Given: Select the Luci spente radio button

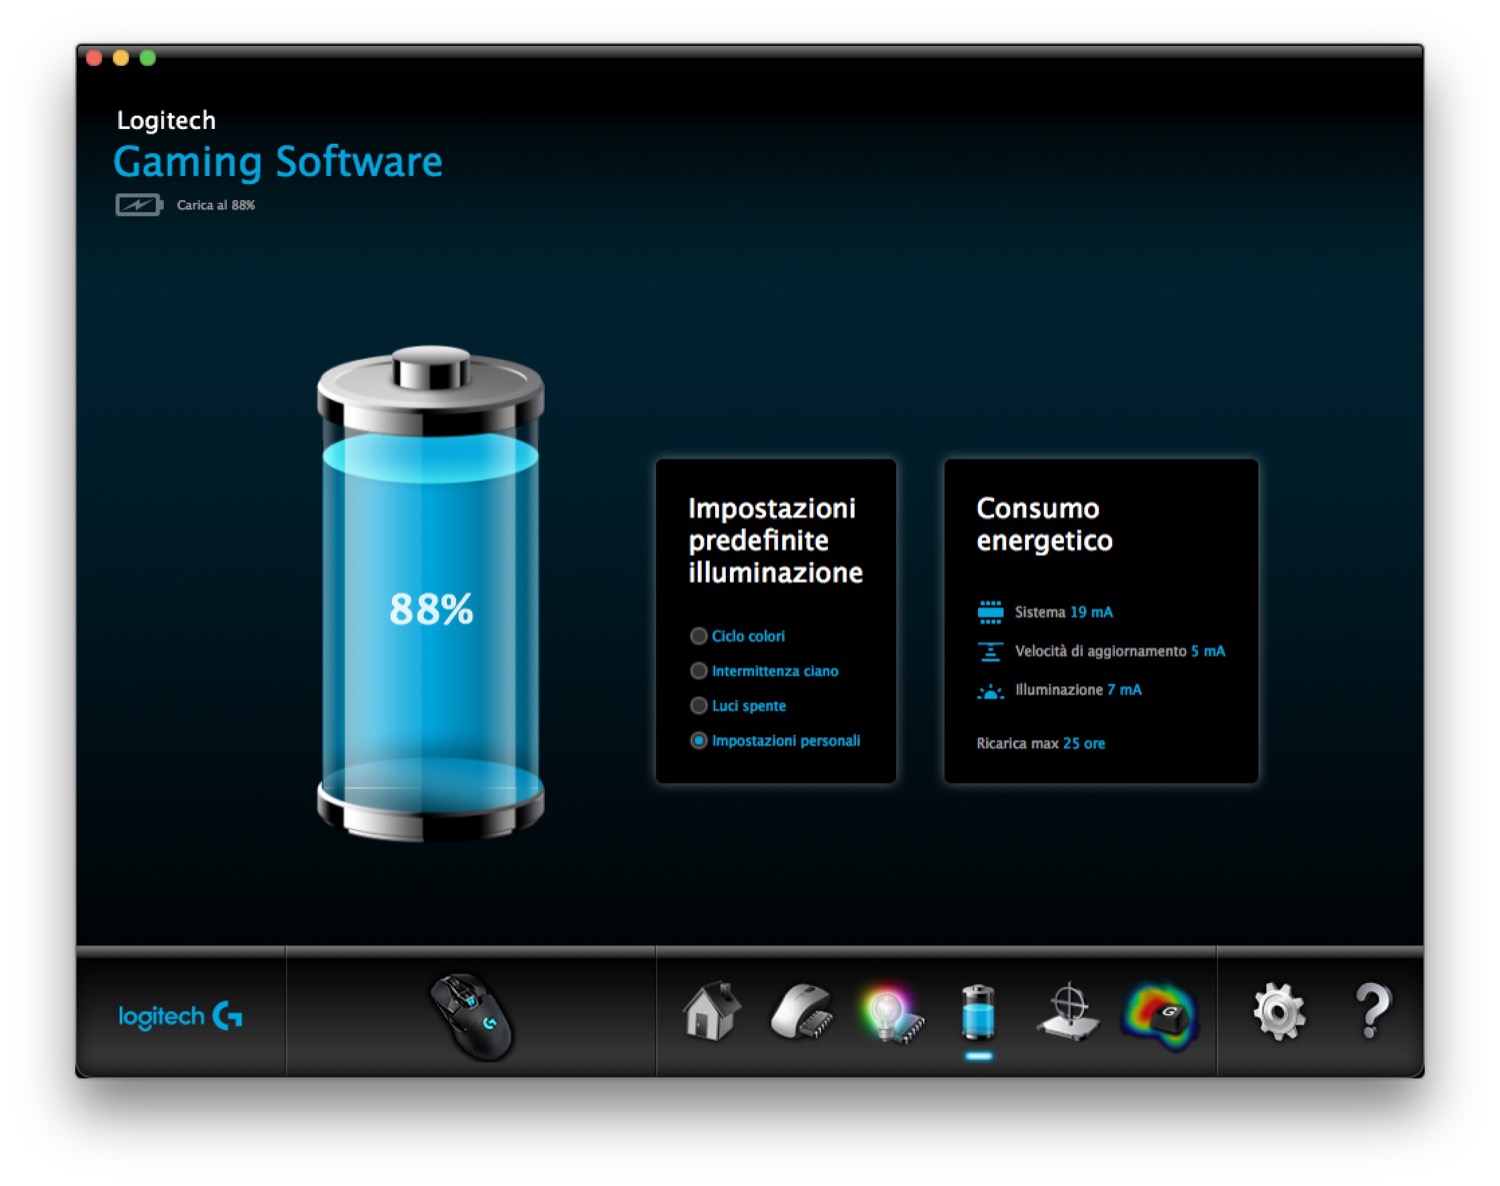Looking at the screenshot, I should point(699,706).
